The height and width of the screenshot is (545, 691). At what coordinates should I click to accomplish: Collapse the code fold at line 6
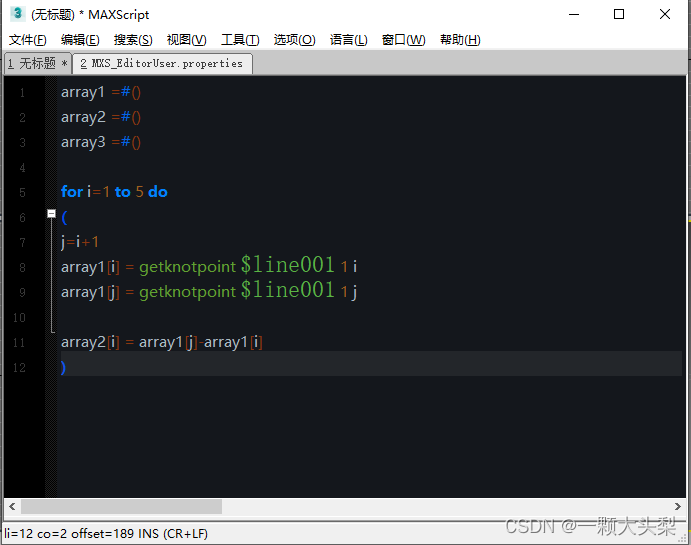[52, 214]
